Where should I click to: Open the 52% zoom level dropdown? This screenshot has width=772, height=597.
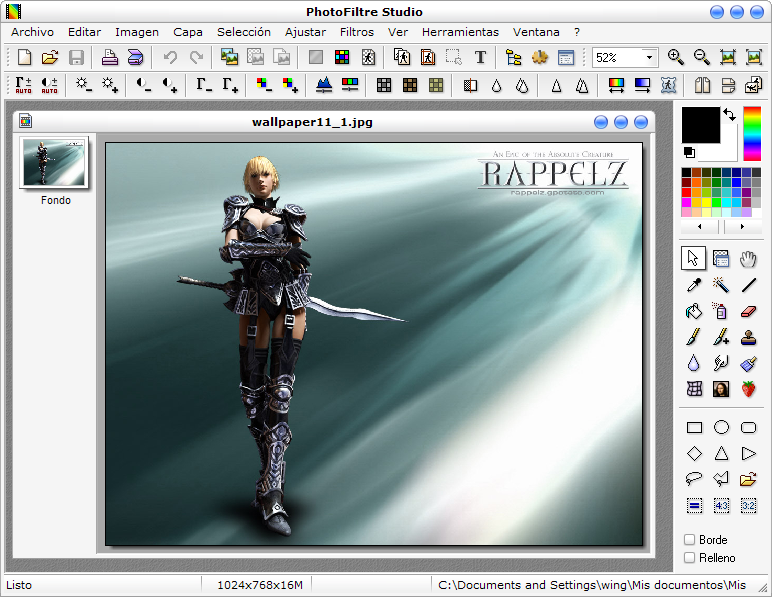tap(649, 58)
